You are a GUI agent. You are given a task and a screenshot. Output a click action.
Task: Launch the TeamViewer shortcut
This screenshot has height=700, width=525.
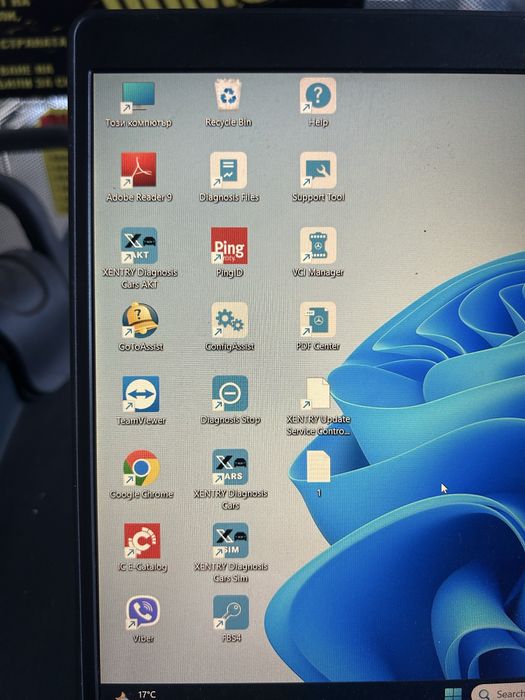tap(141, 394)
